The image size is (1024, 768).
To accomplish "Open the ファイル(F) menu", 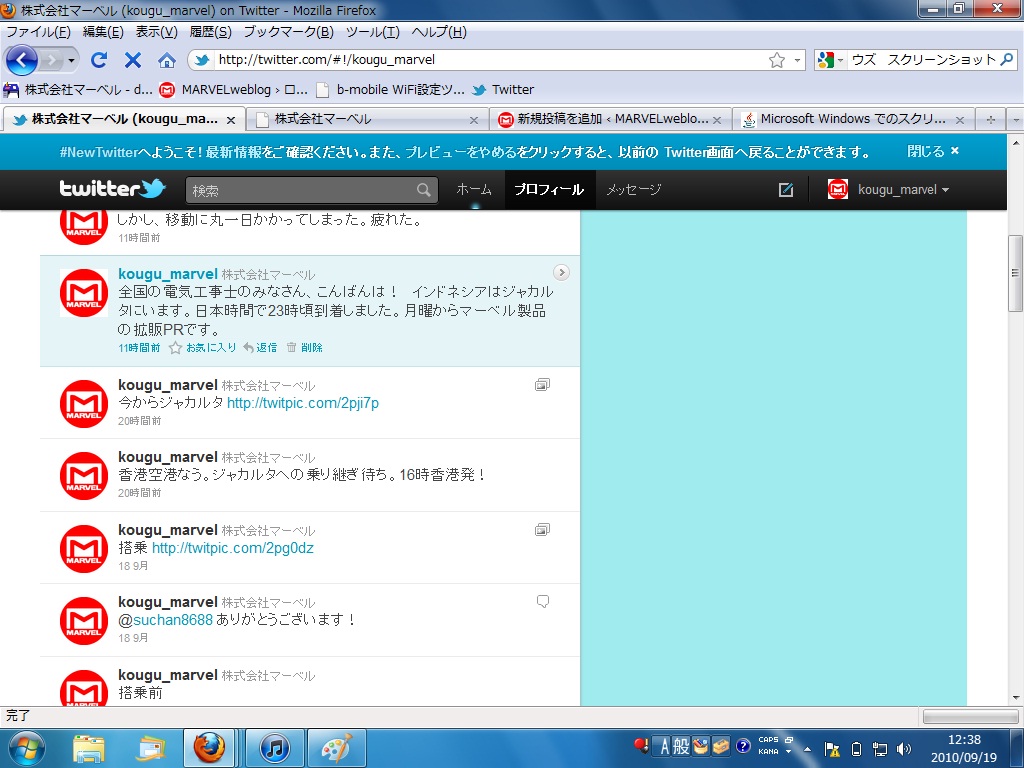I will (x=38, y=32).
